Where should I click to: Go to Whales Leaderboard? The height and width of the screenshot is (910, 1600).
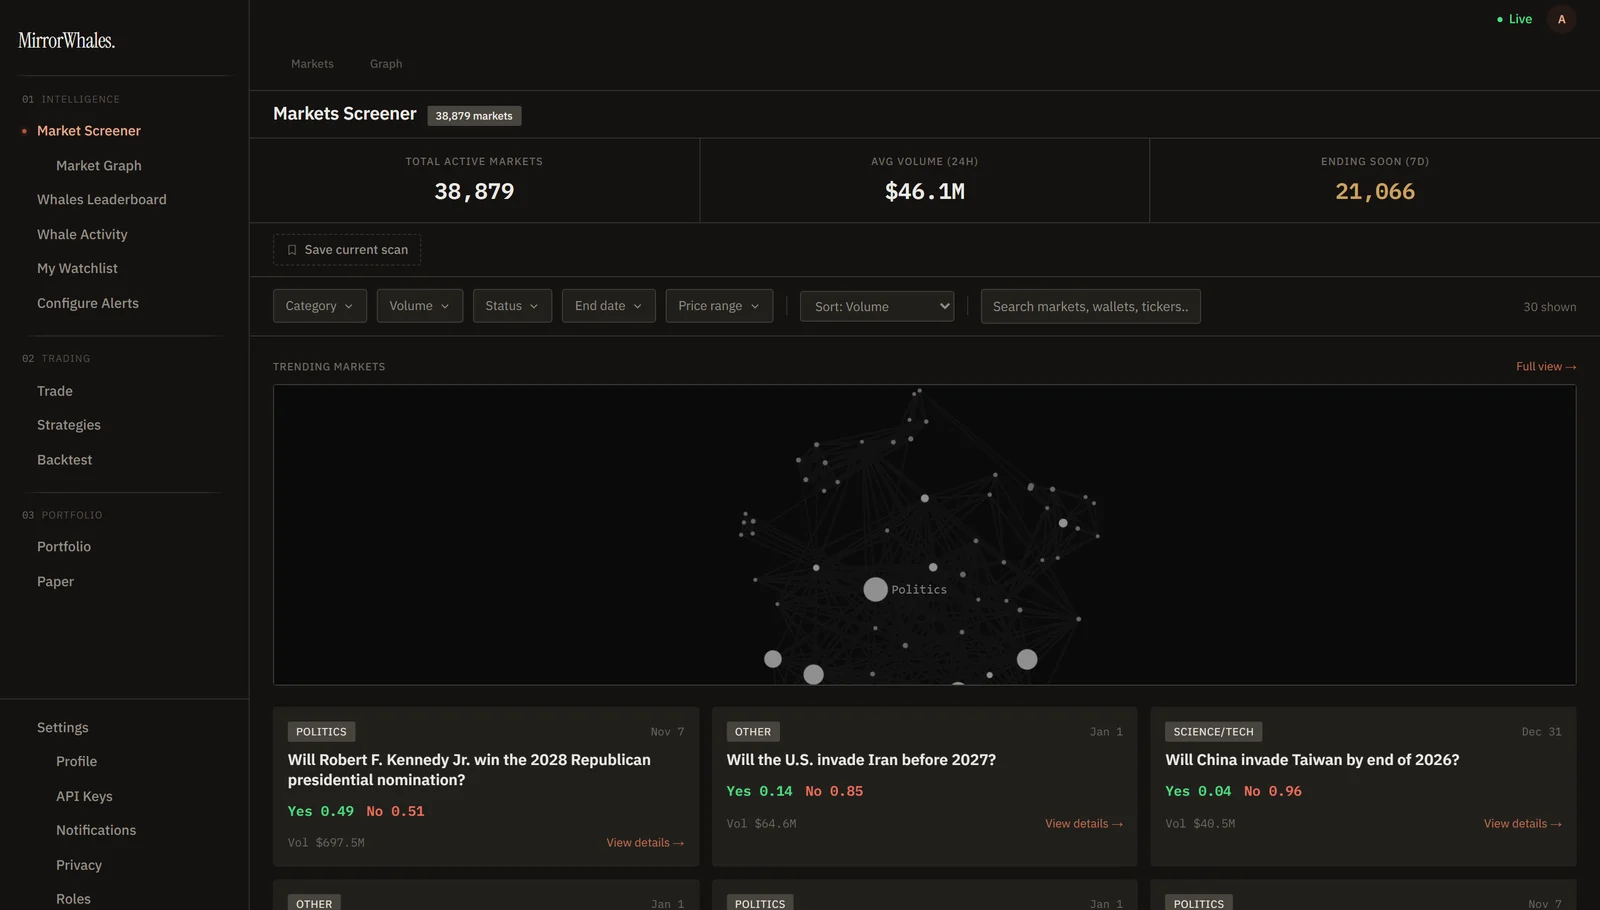[x=102, y=200]
